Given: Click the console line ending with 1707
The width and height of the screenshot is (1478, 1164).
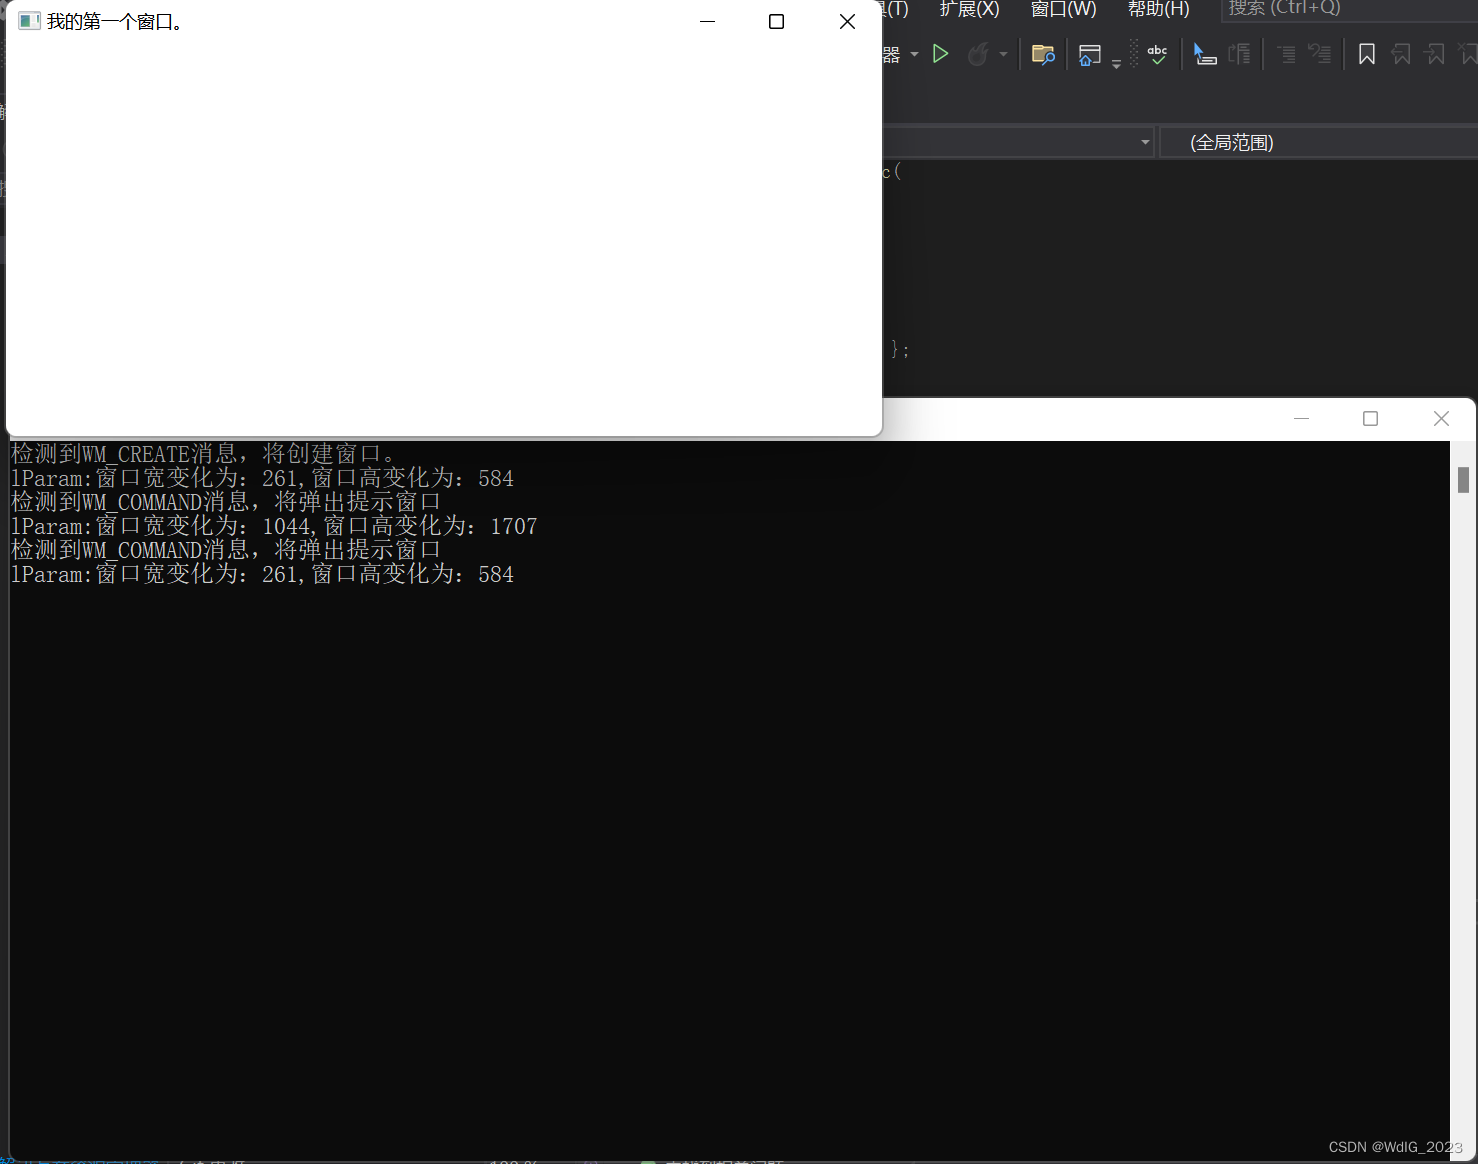Looking at the screenshot, I should point(274,526).
